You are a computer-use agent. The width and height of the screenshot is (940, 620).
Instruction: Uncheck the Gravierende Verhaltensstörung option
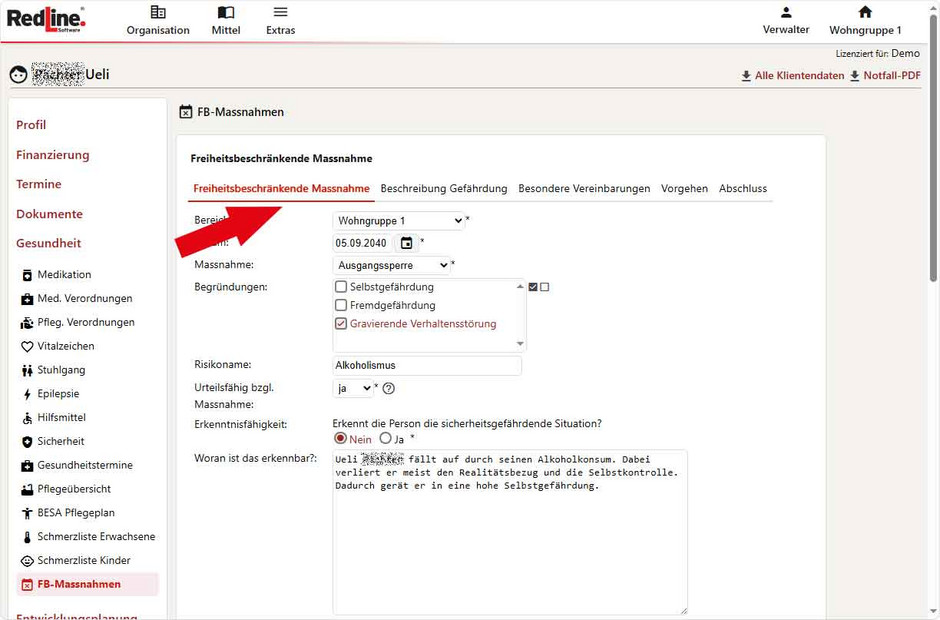341,323
